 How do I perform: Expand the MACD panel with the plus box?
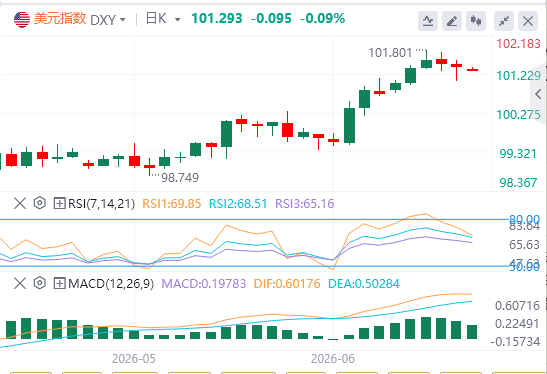coord(59,283)
